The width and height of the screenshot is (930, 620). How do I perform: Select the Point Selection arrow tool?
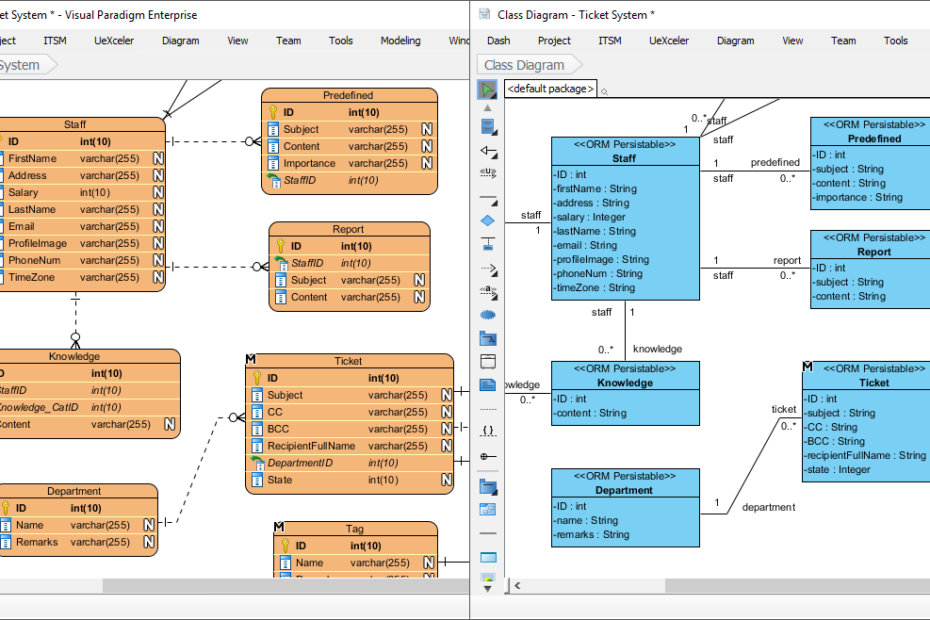[487, 90]
